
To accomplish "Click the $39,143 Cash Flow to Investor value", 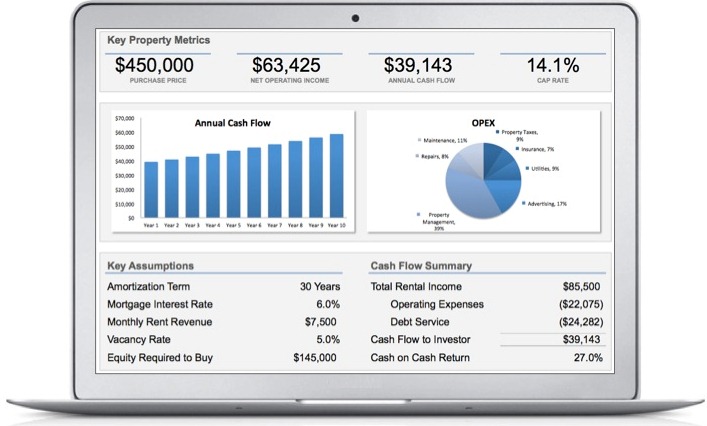I will pos(581,339).
